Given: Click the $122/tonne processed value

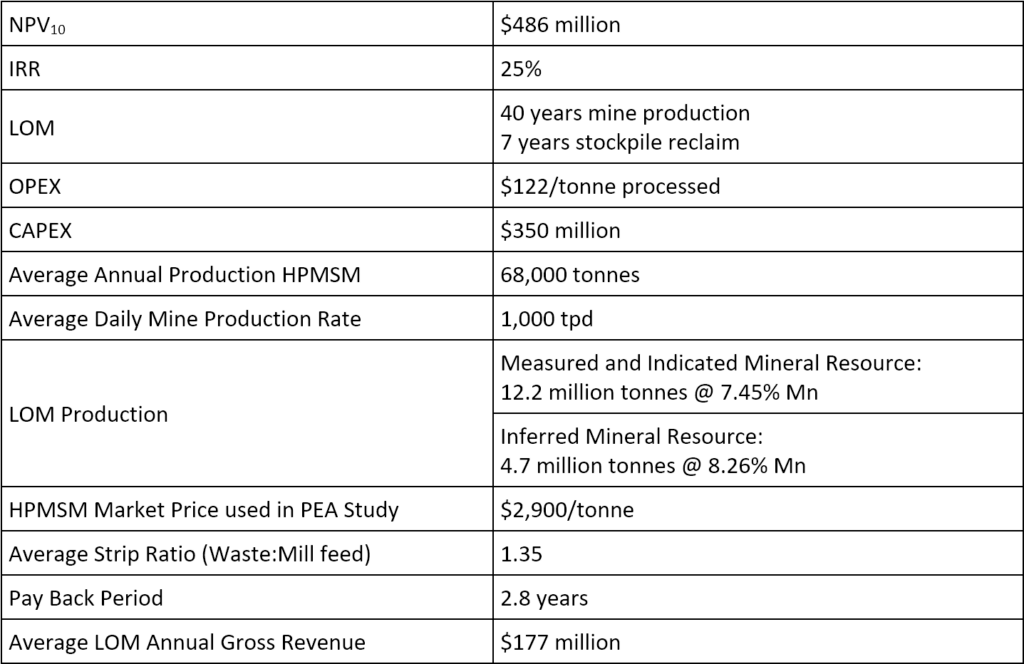Looking at the screenshot, I should pos(610,186).
